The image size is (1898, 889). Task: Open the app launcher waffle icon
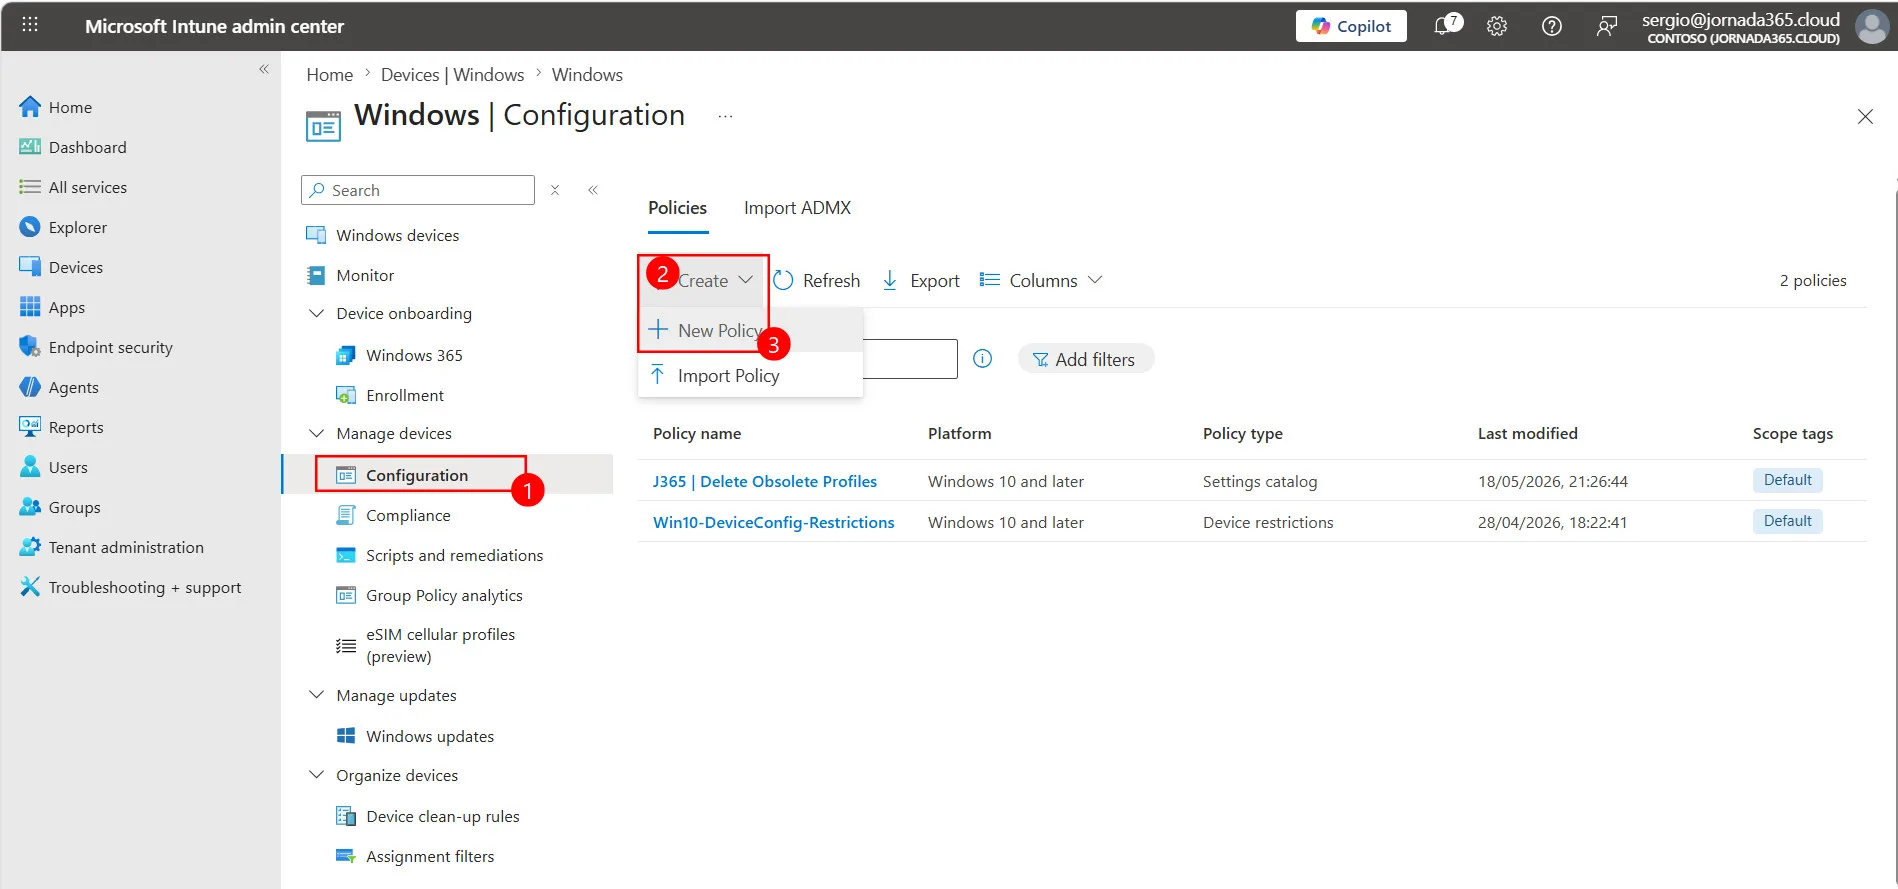coord(30,25)
